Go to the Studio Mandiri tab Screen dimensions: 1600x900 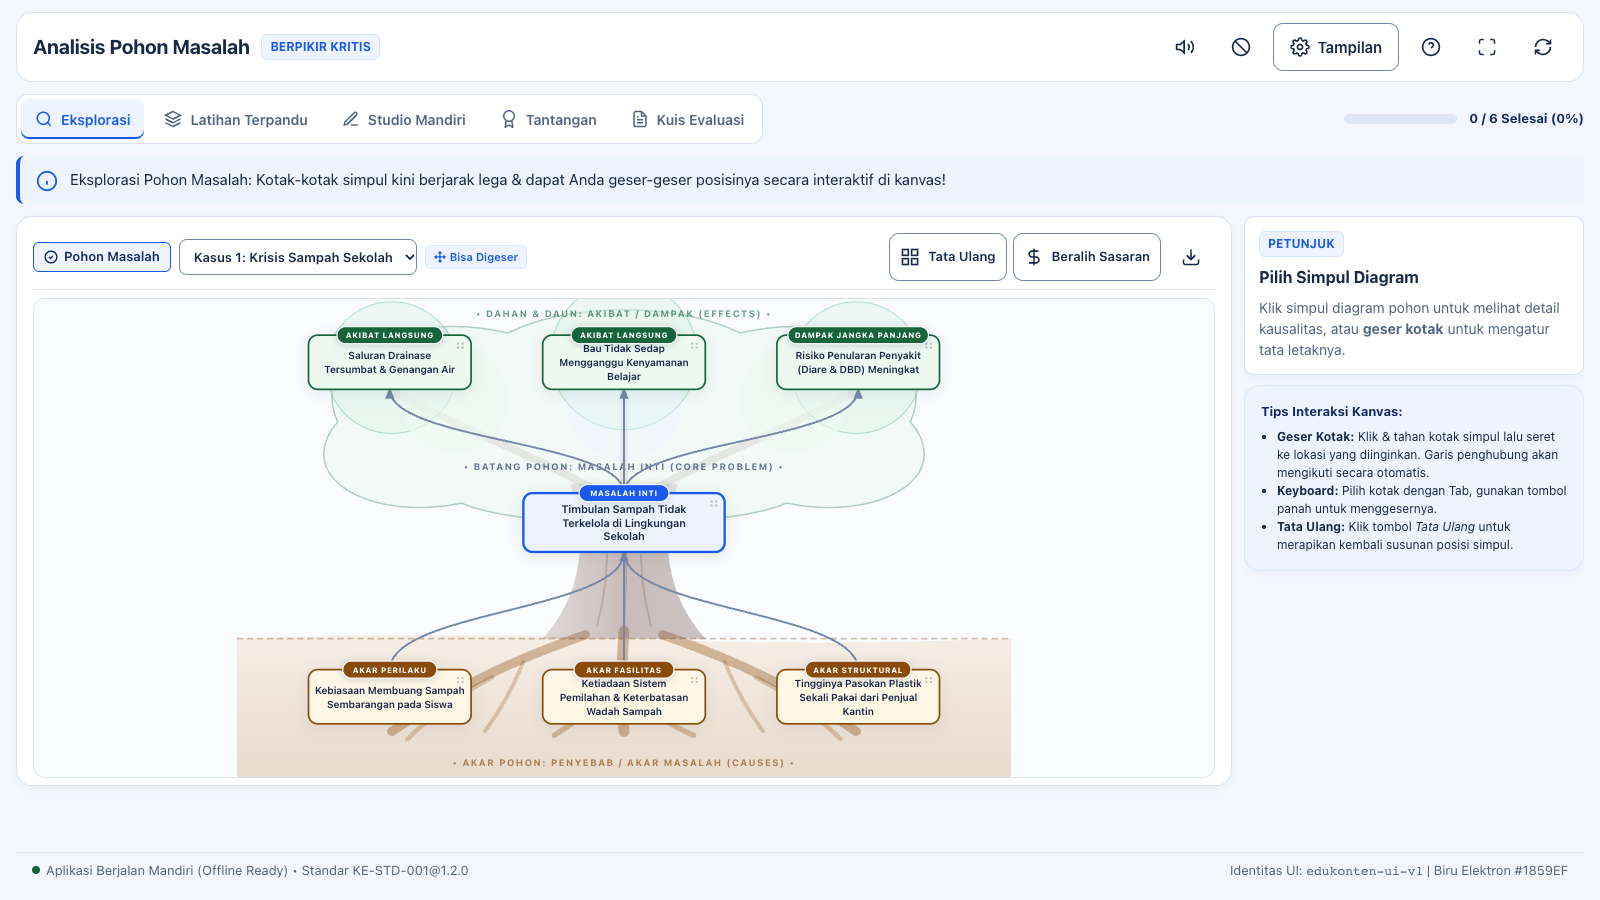click(x=404, y=120)
